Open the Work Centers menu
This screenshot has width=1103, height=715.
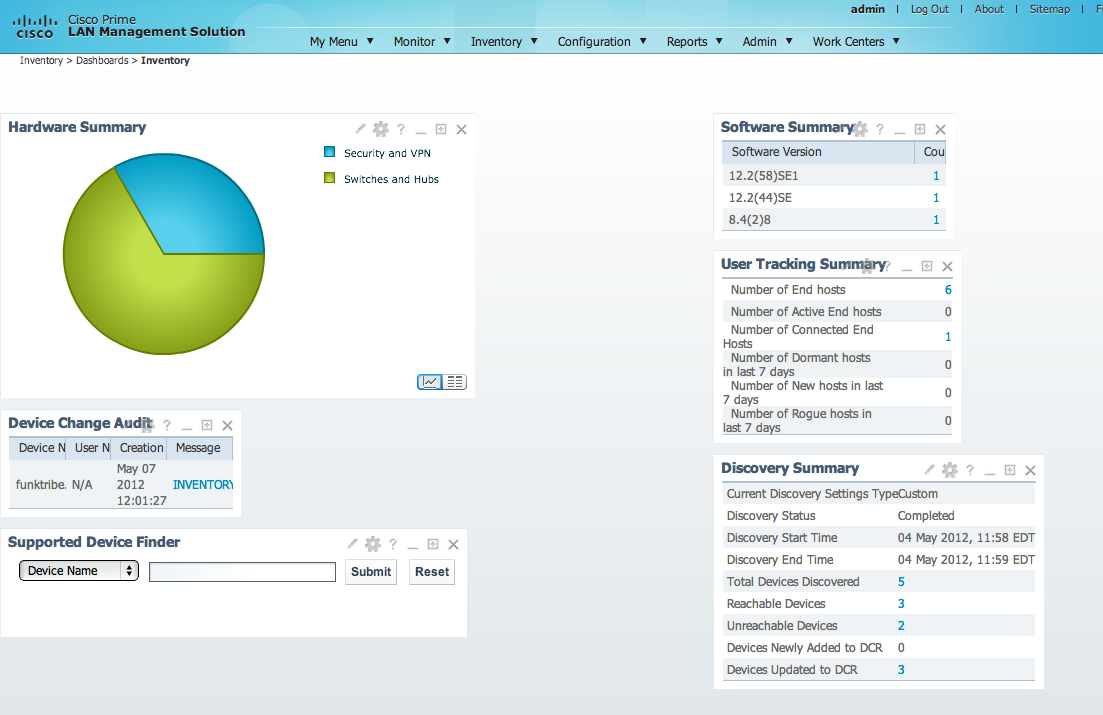point(855,42)
